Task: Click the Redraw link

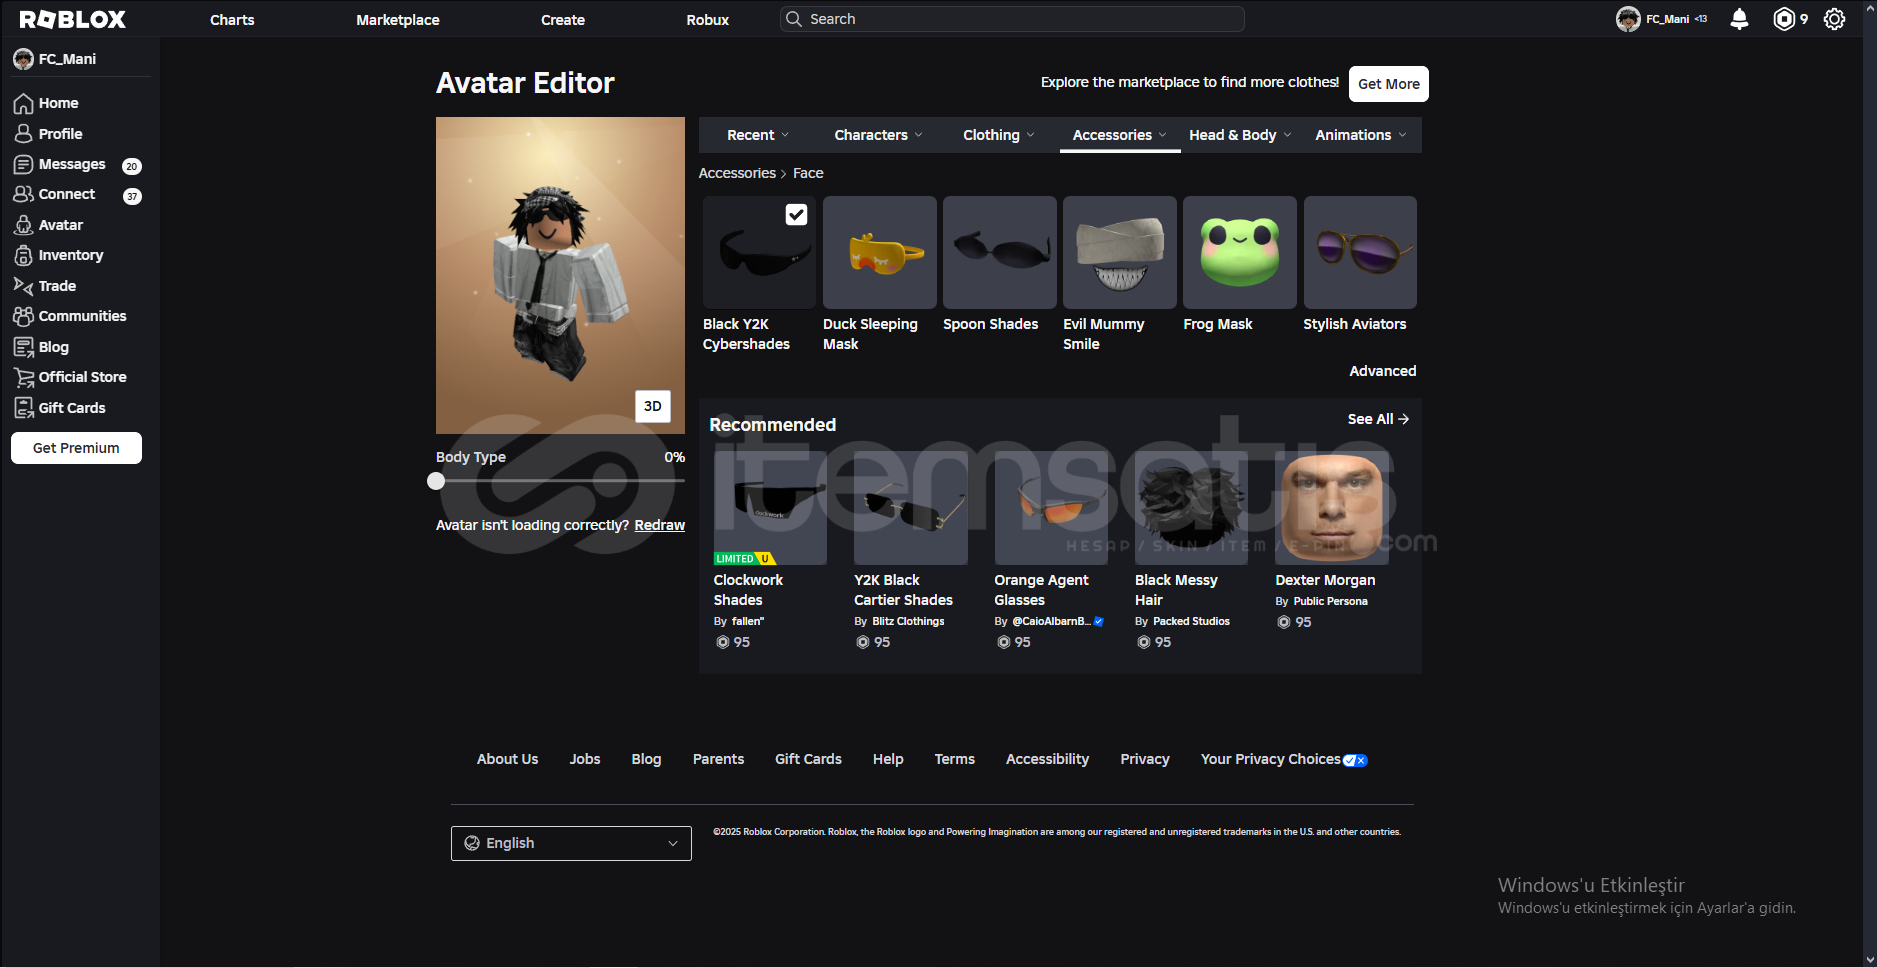Action: (660, 525)
